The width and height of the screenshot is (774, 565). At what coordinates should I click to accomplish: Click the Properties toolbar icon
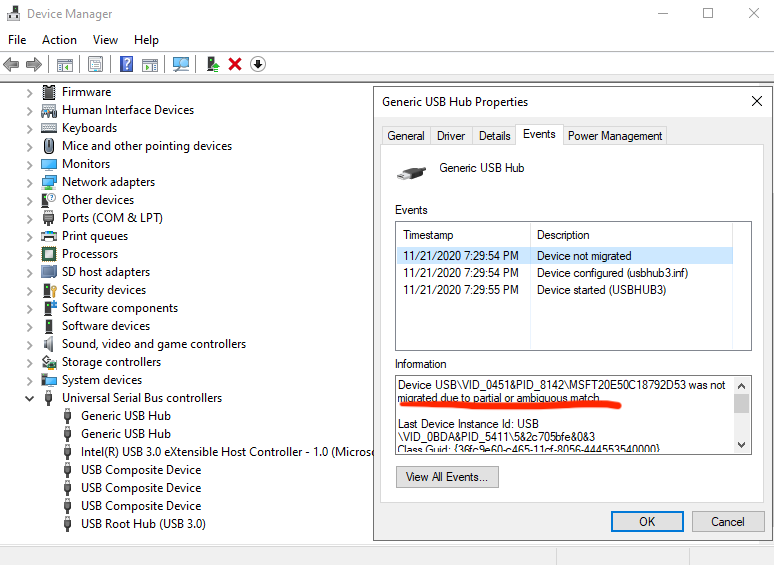pyautogui.click(x=95, y=64)
